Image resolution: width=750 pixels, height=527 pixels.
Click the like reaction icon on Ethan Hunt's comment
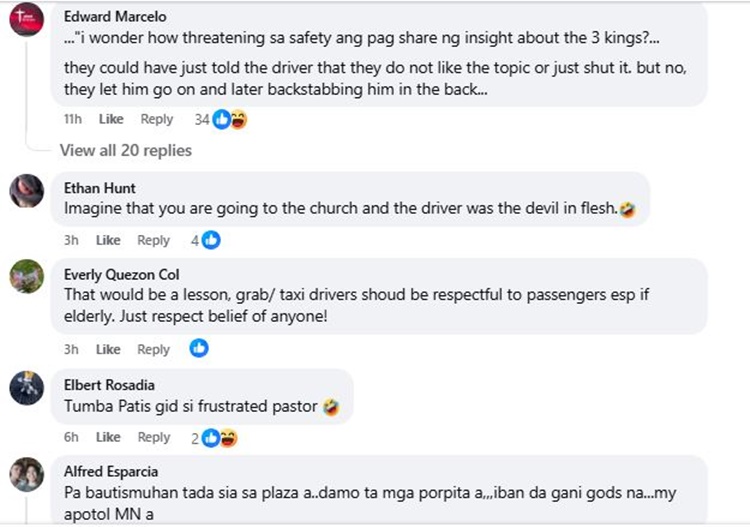[211, 240]
